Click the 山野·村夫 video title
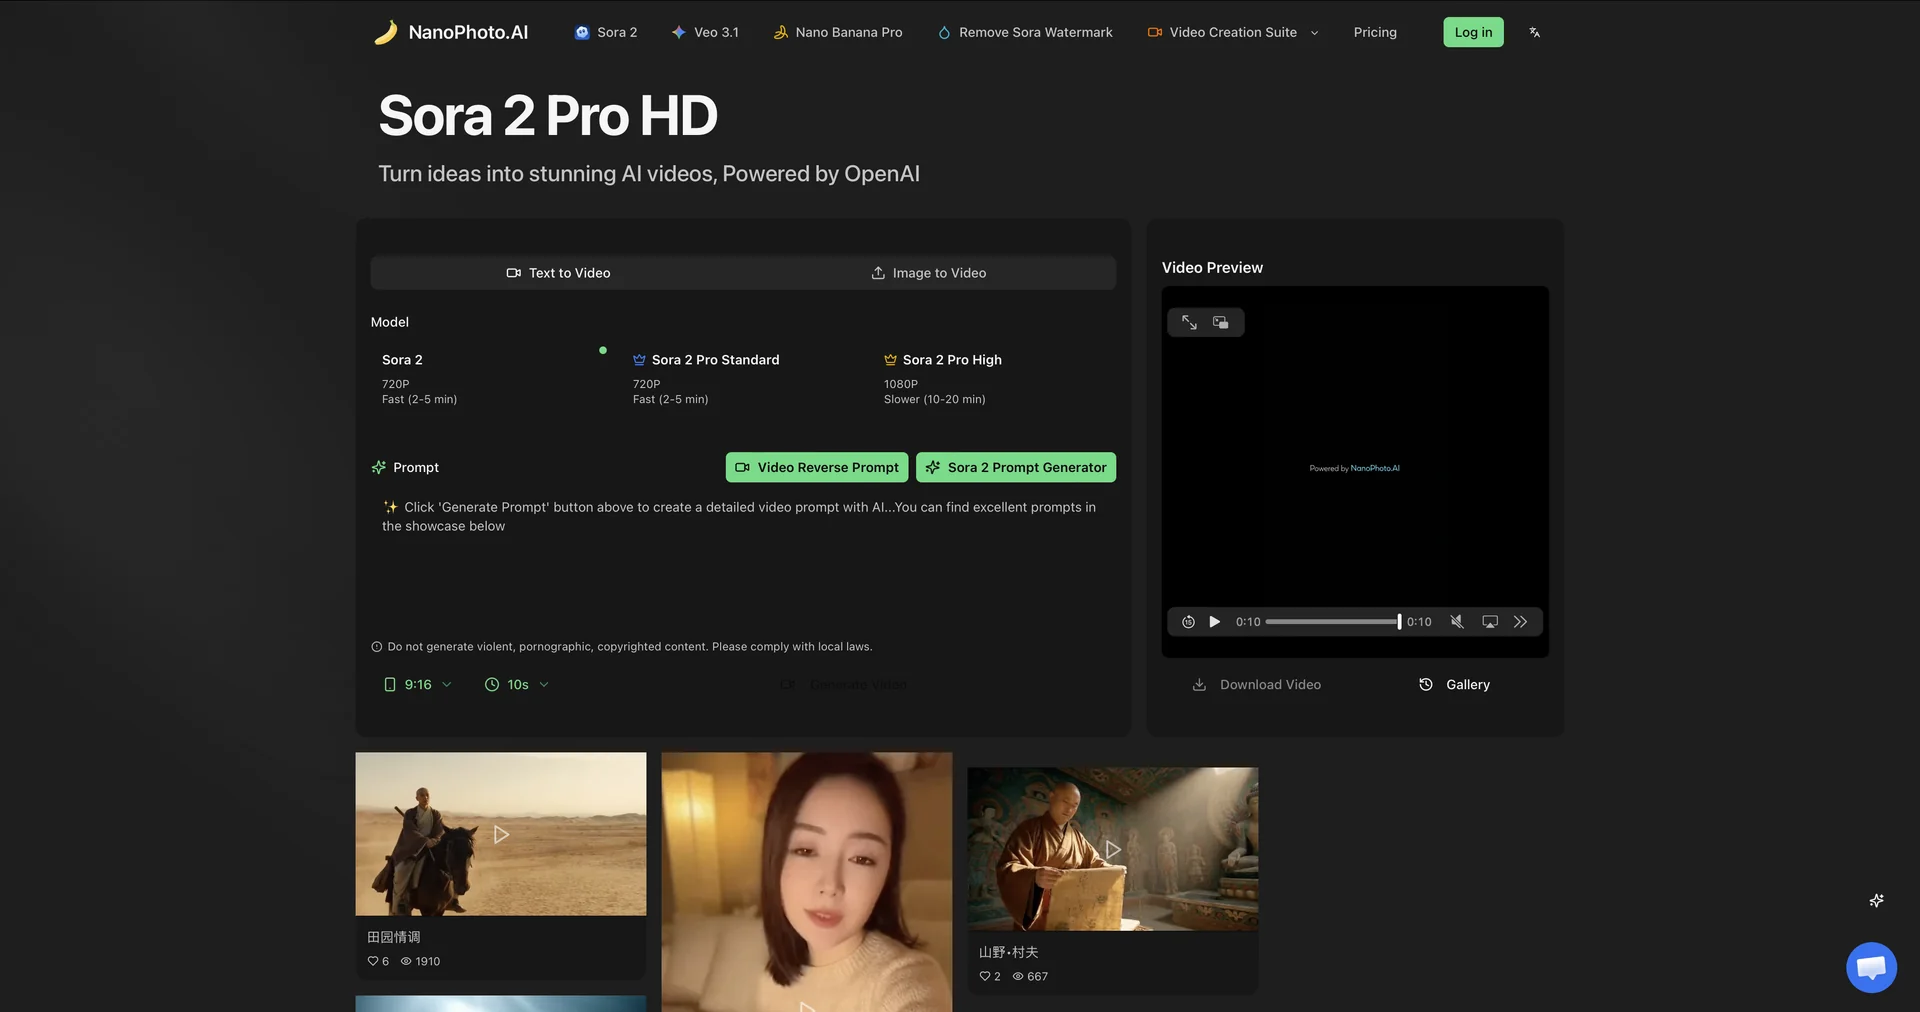This screenshot has height=1012, width=1920. [1008, 952]
